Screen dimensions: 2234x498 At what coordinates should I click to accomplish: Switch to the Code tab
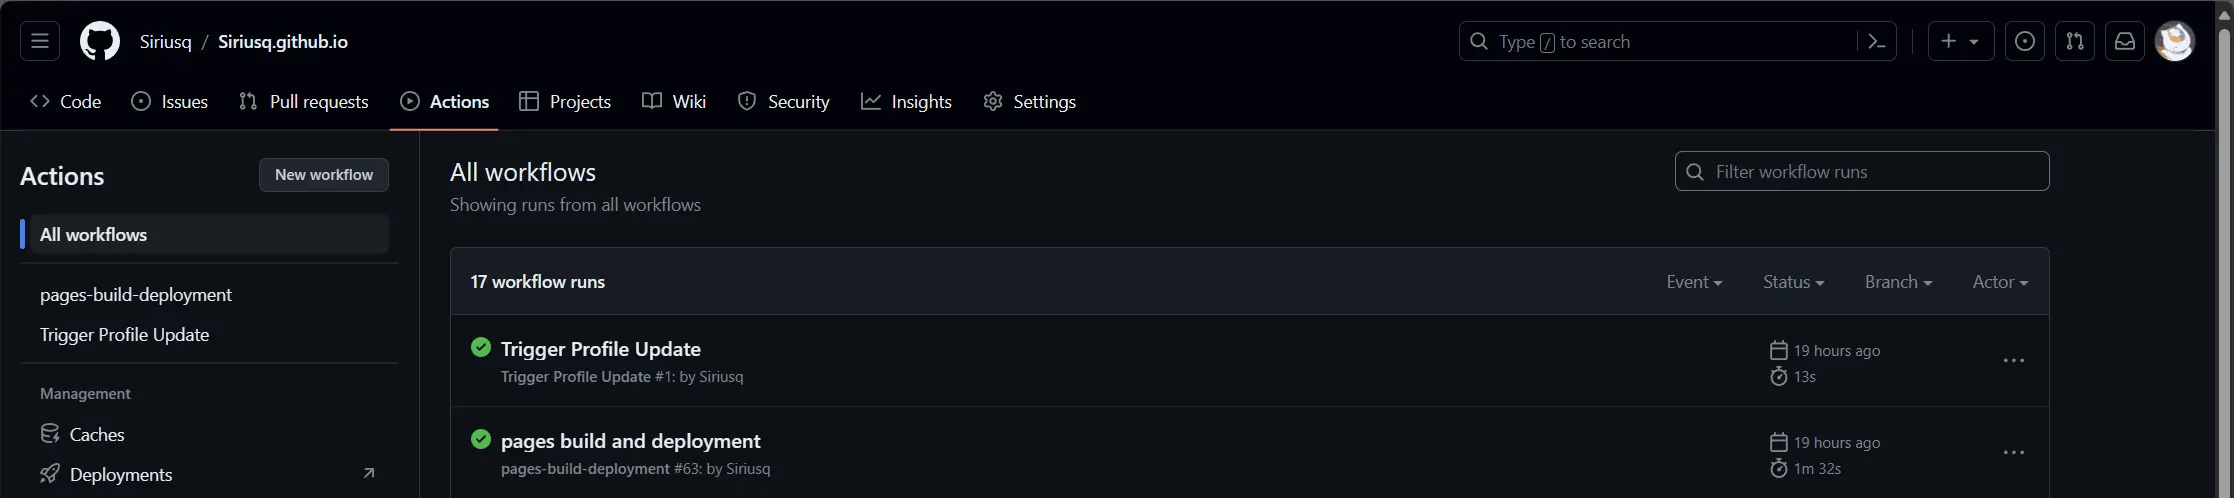pos(66,102)
